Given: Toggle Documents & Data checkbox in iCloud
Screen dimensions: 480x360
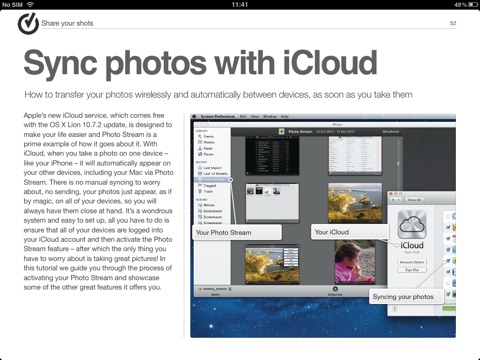Looking at the screenshot, I should pyautogui.click(x=448, y=272).
